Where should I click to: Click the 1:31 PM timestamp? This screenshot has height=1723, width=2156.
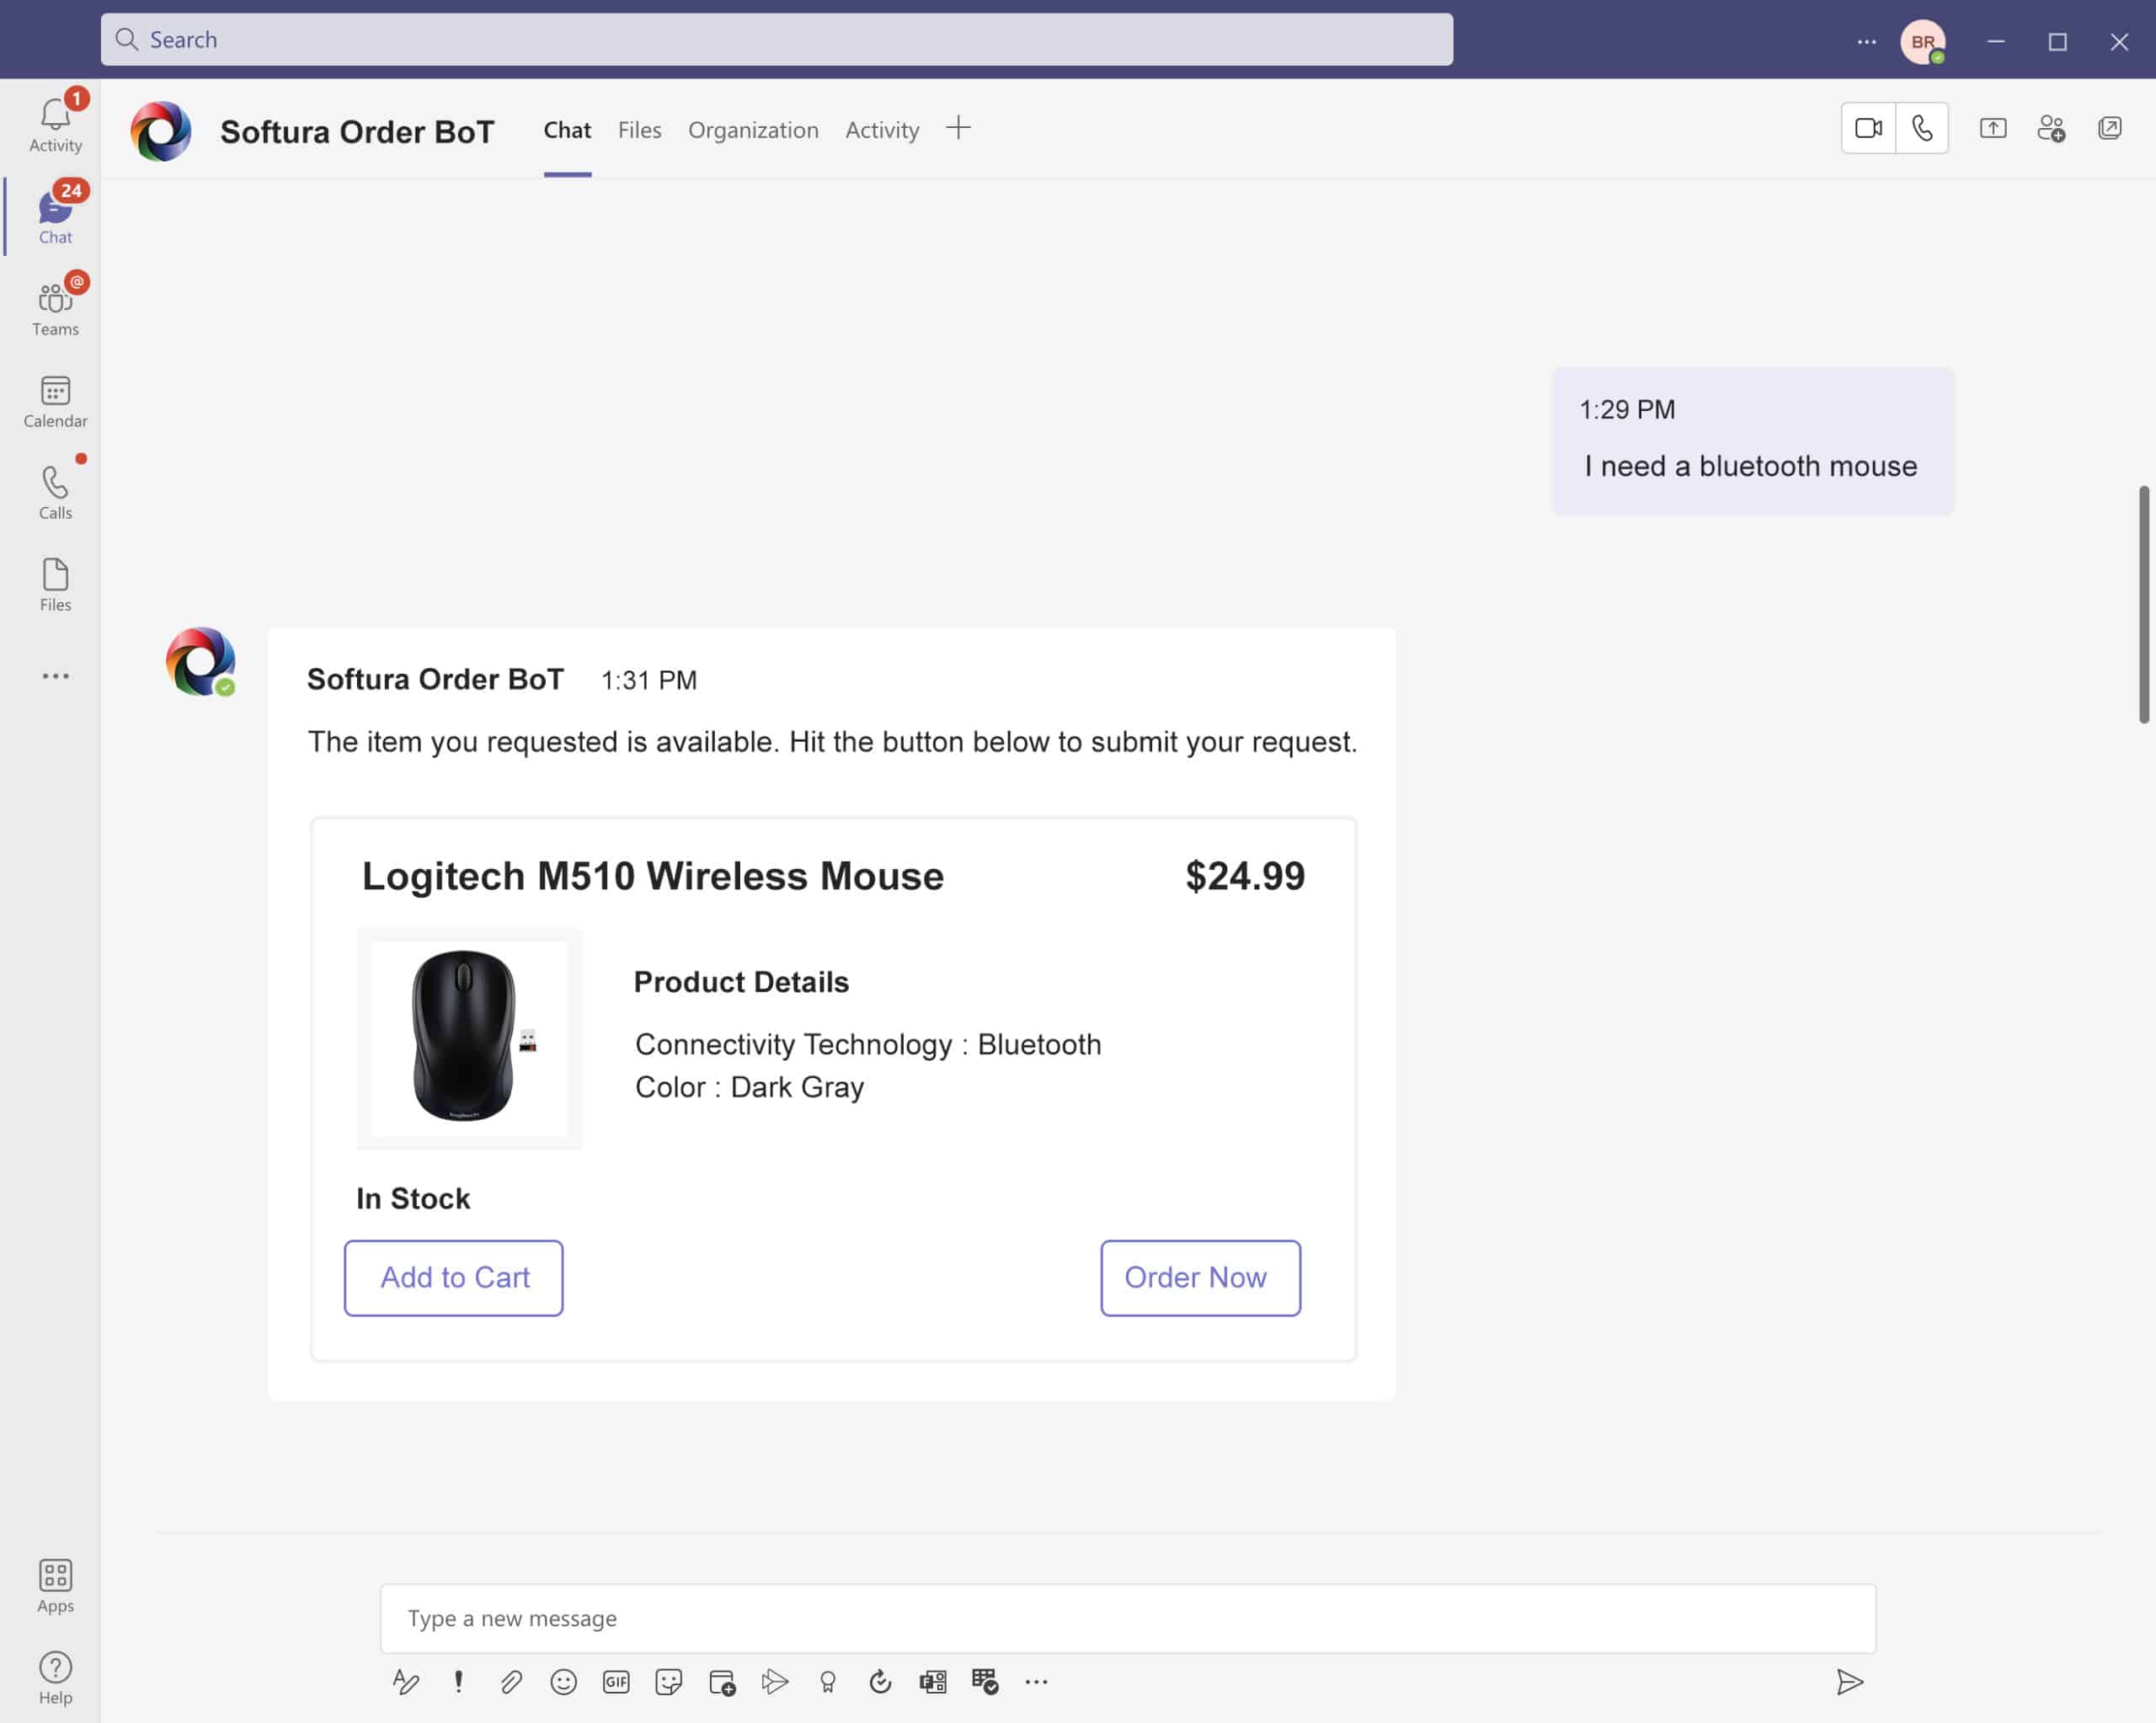pyautogui.click(x=649, y=680)
